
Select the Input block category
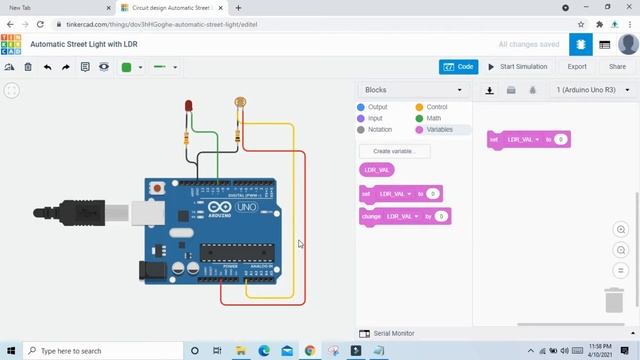pos(370,118)
